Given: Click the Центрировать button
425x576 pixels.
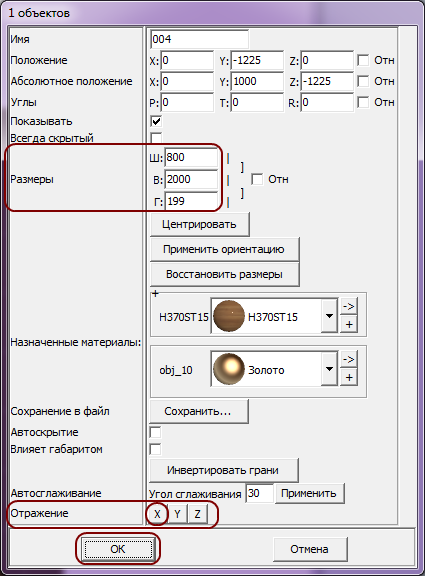Looking at the screenshot, I should pos(199,224).
